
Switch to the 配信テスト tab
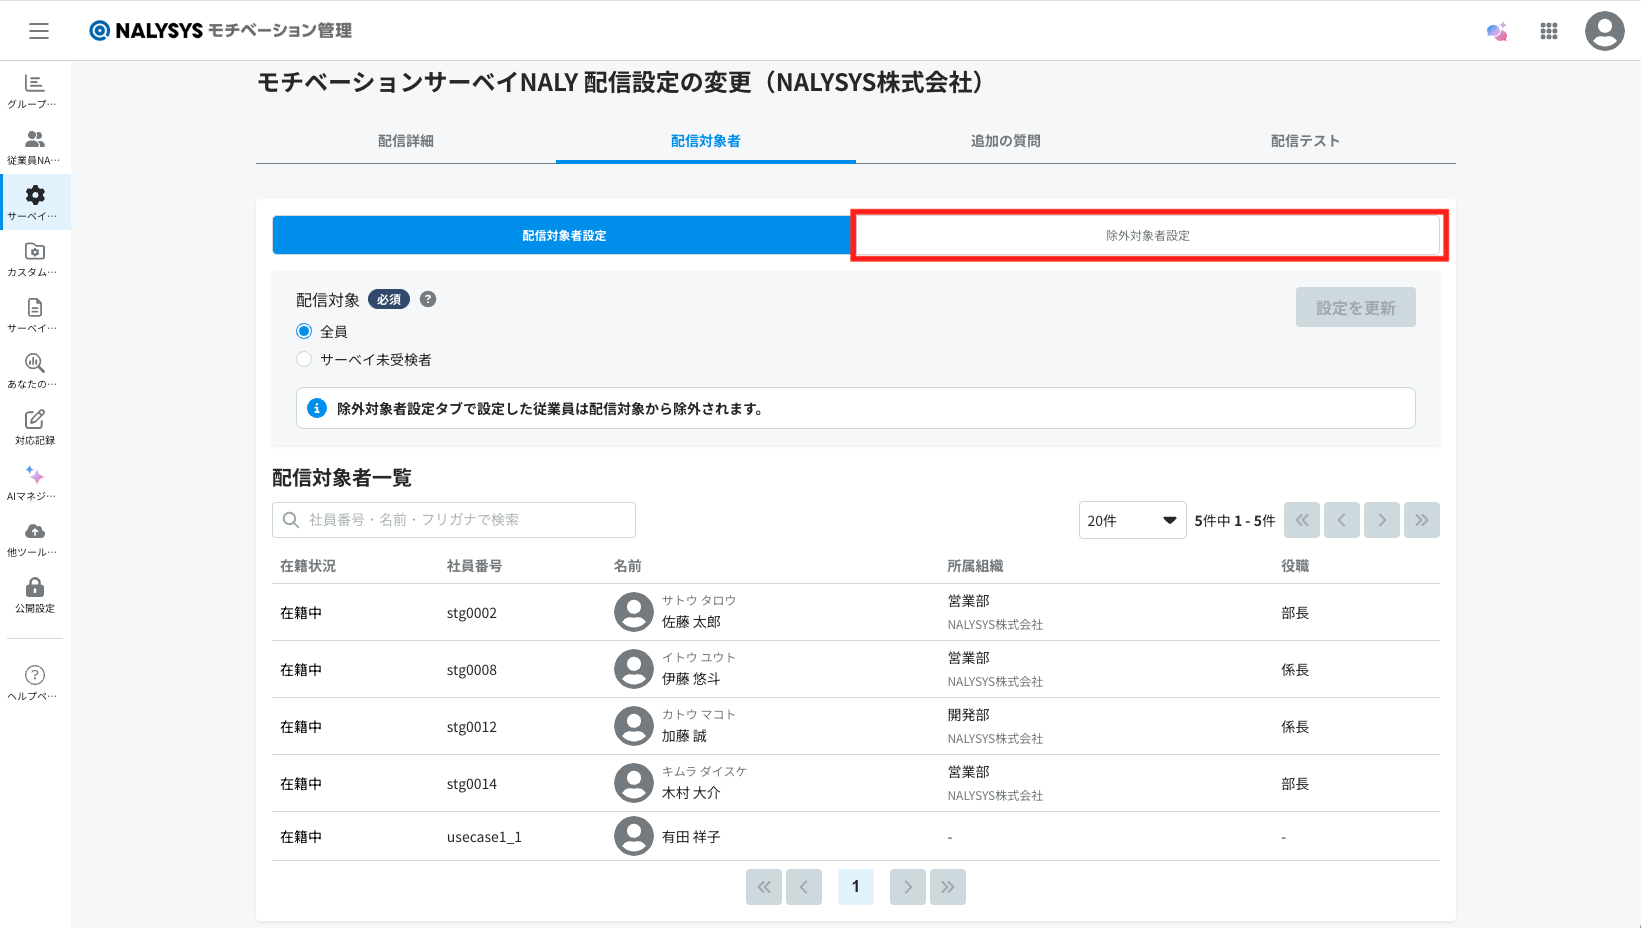[x=1306, y=141]
